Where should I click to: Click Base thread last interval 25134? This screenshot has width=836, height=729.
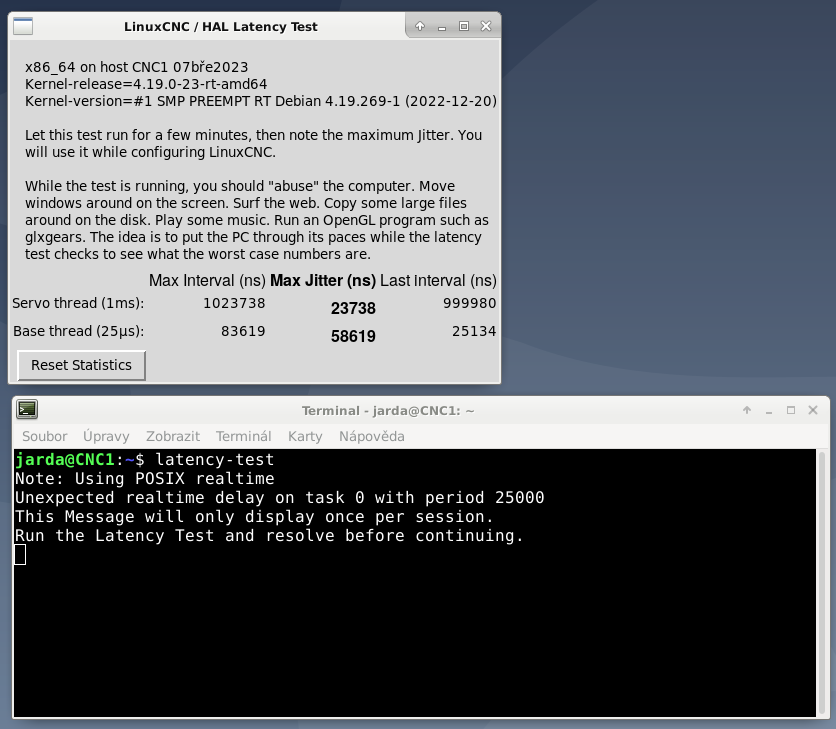coord(474,331)
